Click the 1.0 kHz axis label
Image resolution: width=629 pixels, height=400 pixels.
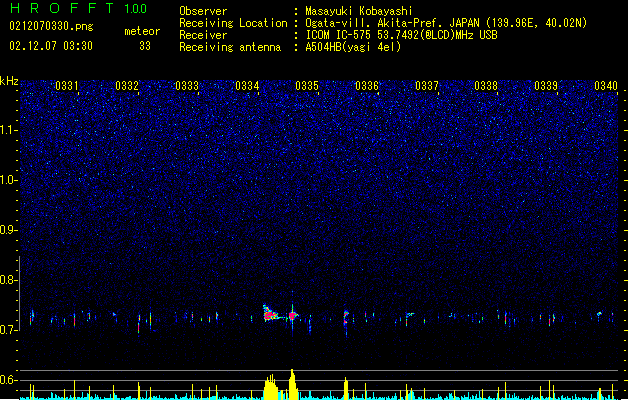8,180
